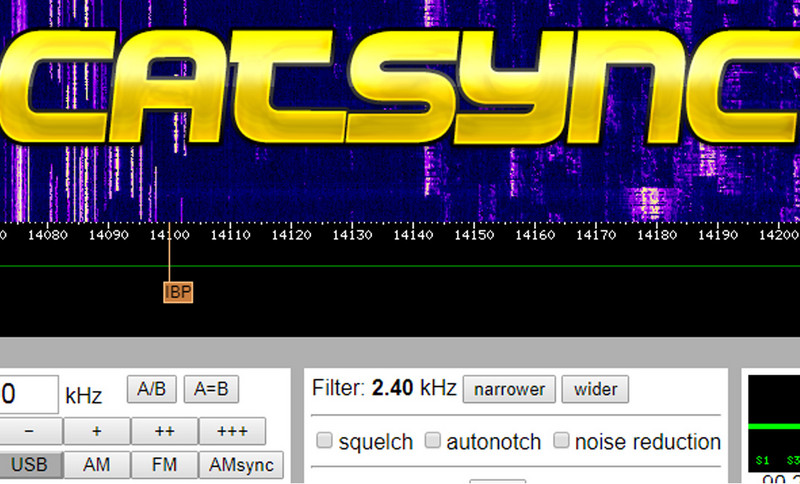Screen dimensions: 800x484
Task: Tune up with the +++ button
Action: tap(232, 431)
